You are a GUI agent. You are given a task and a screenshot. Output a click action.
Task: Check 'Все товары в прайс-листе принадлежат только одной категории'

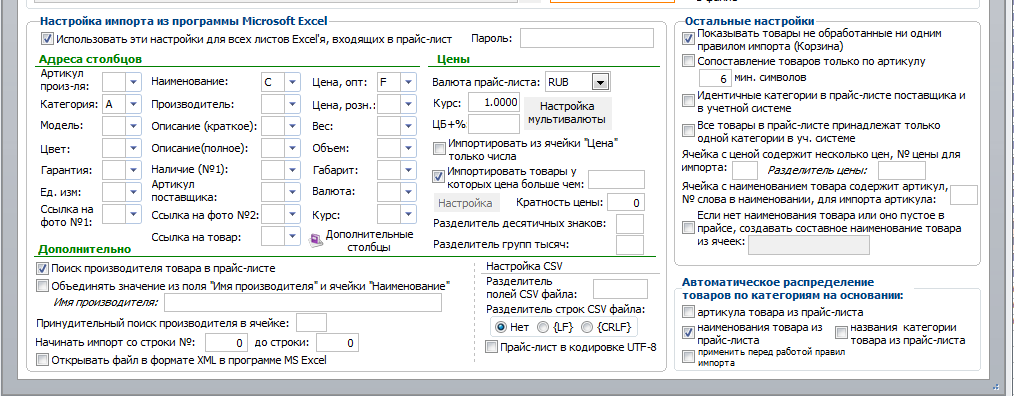pyautogui.click(x=689, y=131)
